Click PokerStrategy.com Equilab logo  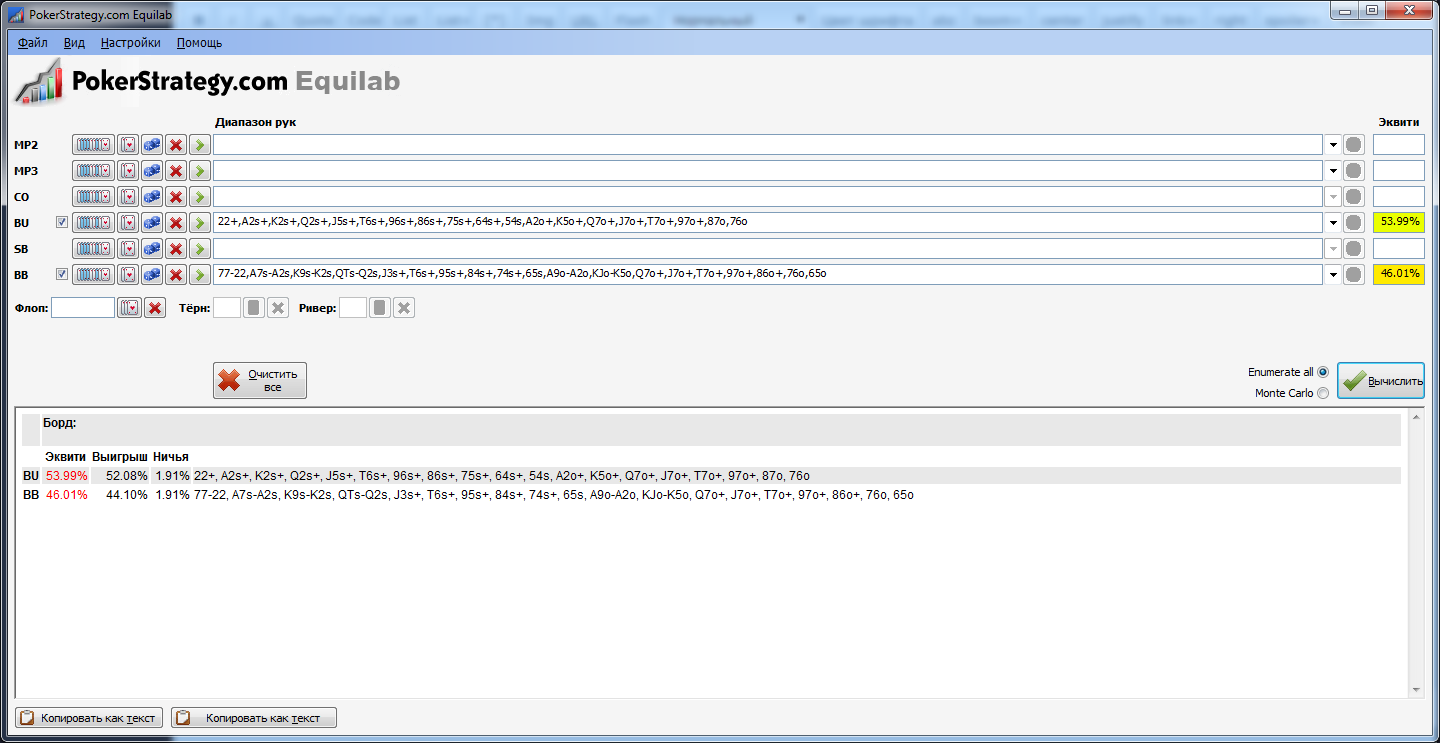(x=207, y=82)
